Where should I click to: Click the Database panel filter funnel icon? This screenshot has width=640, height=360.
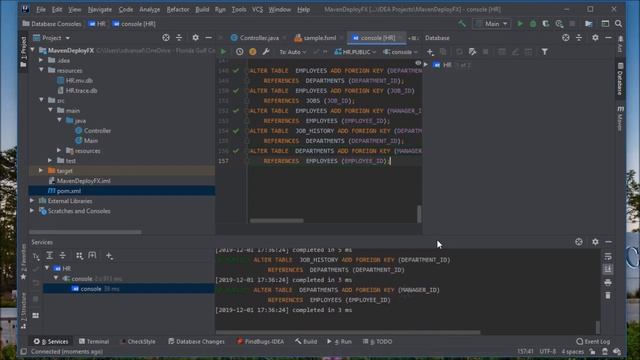tap(544, 52)
